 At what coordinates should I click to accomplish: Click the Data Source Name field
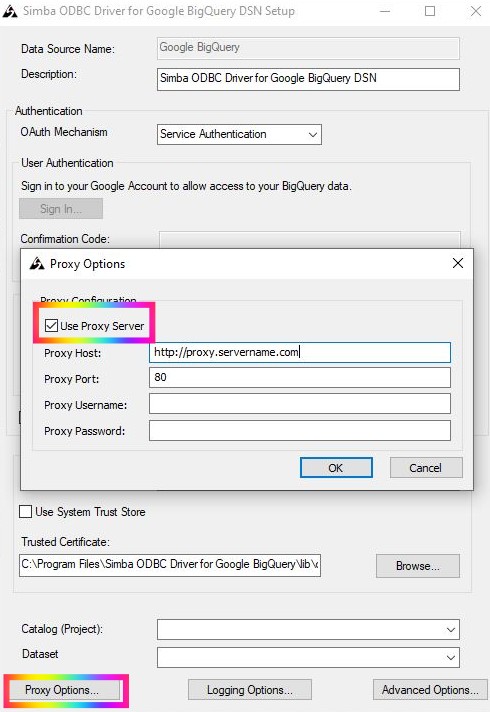(x=308, y=48)
